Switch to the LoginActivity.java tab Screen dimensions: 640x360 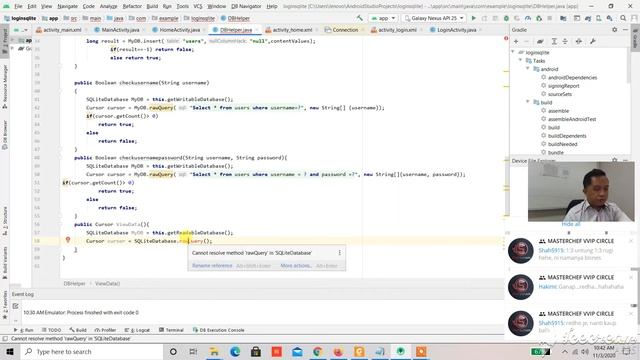pos(456,30)
